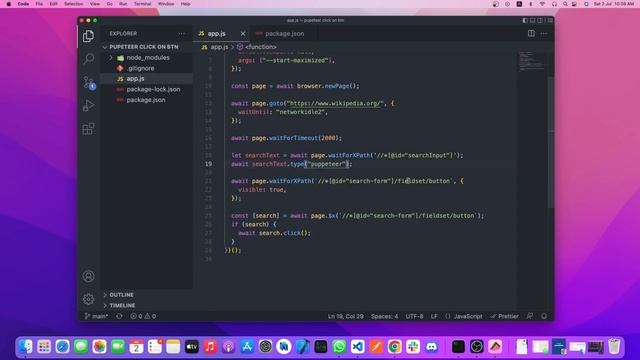Open the Window menu
Viewport: 640px width, 360px height.
pos(166,4)
